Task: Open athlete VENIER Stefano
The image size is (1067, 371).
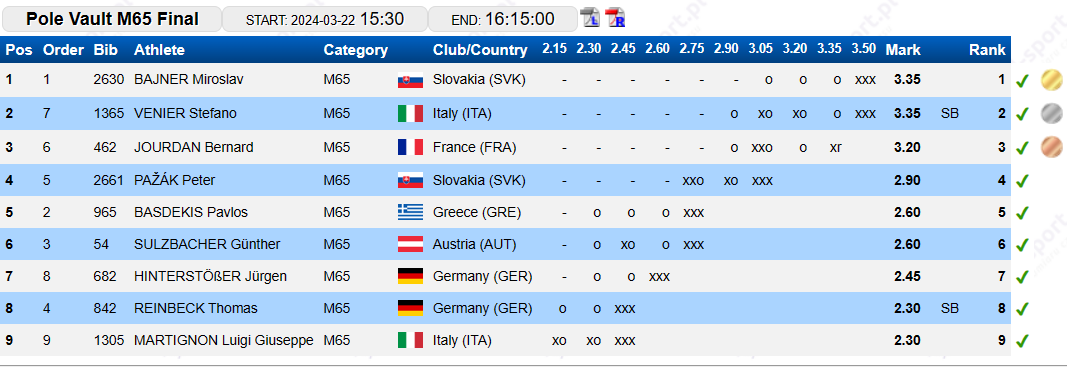Action: (185, 113)
